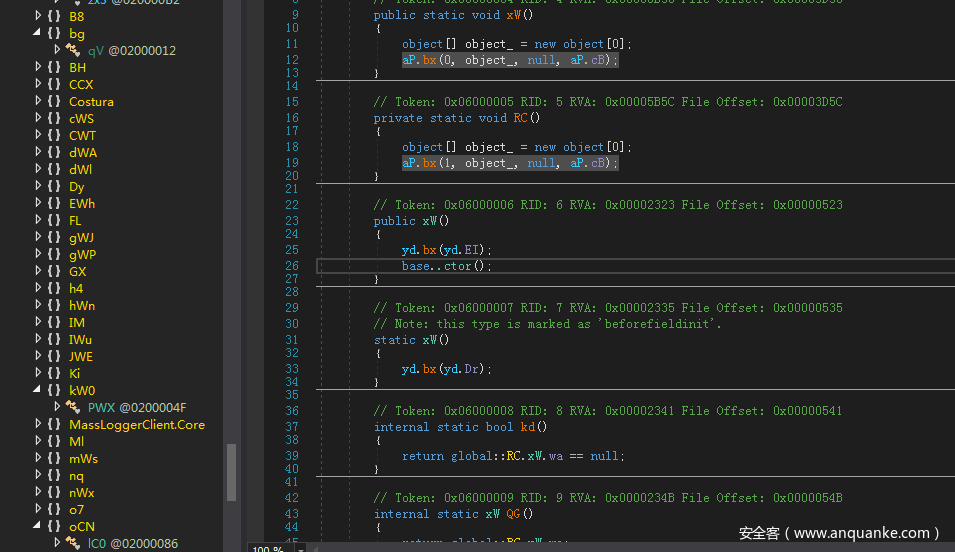The height and width of the screenshot is (552, 955).
Task: Expand the Costura namespace arrow
Action: point(38,101)
